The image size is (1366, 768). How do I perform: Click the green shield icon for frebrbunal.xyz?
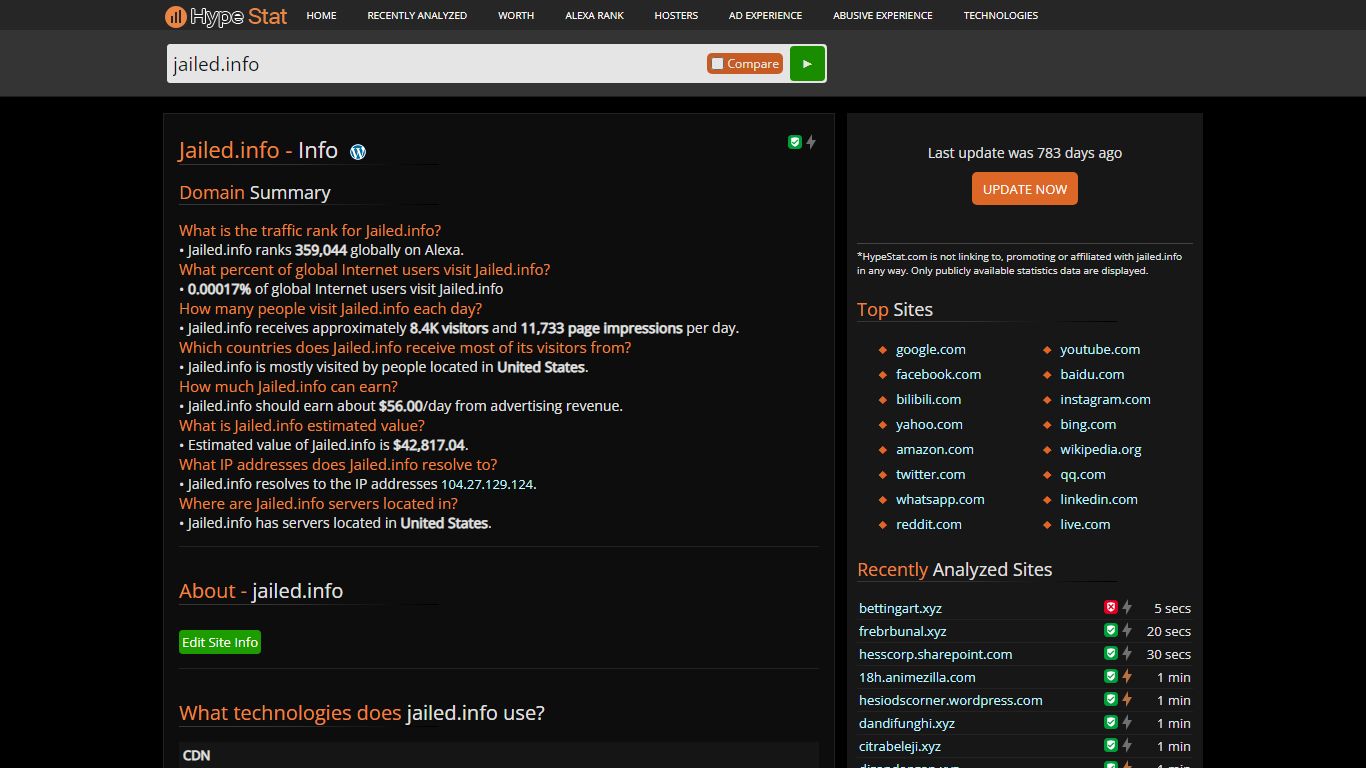[x=1110, y=630]
